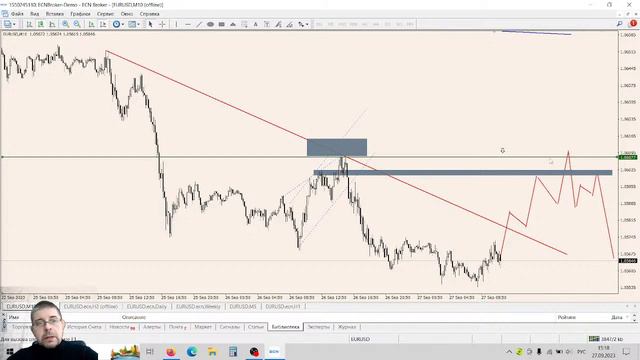This screenshot has width=640, height=360.
Task: Expand the templates dropdown arrow
Action: (139, 24)
